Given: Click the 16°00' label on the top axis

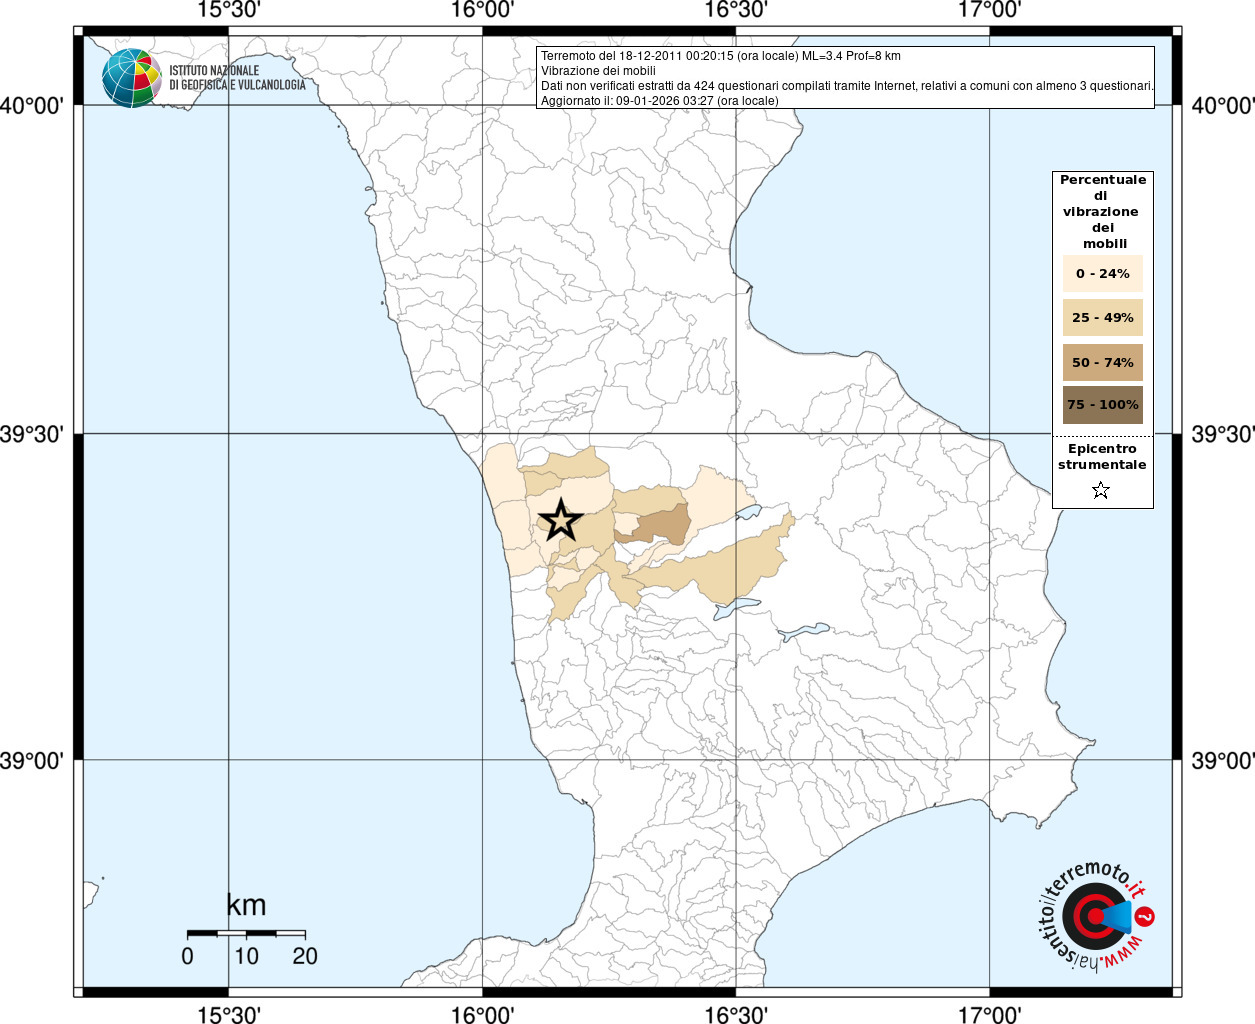Looking at the screenshot, I should coord(483,10).
